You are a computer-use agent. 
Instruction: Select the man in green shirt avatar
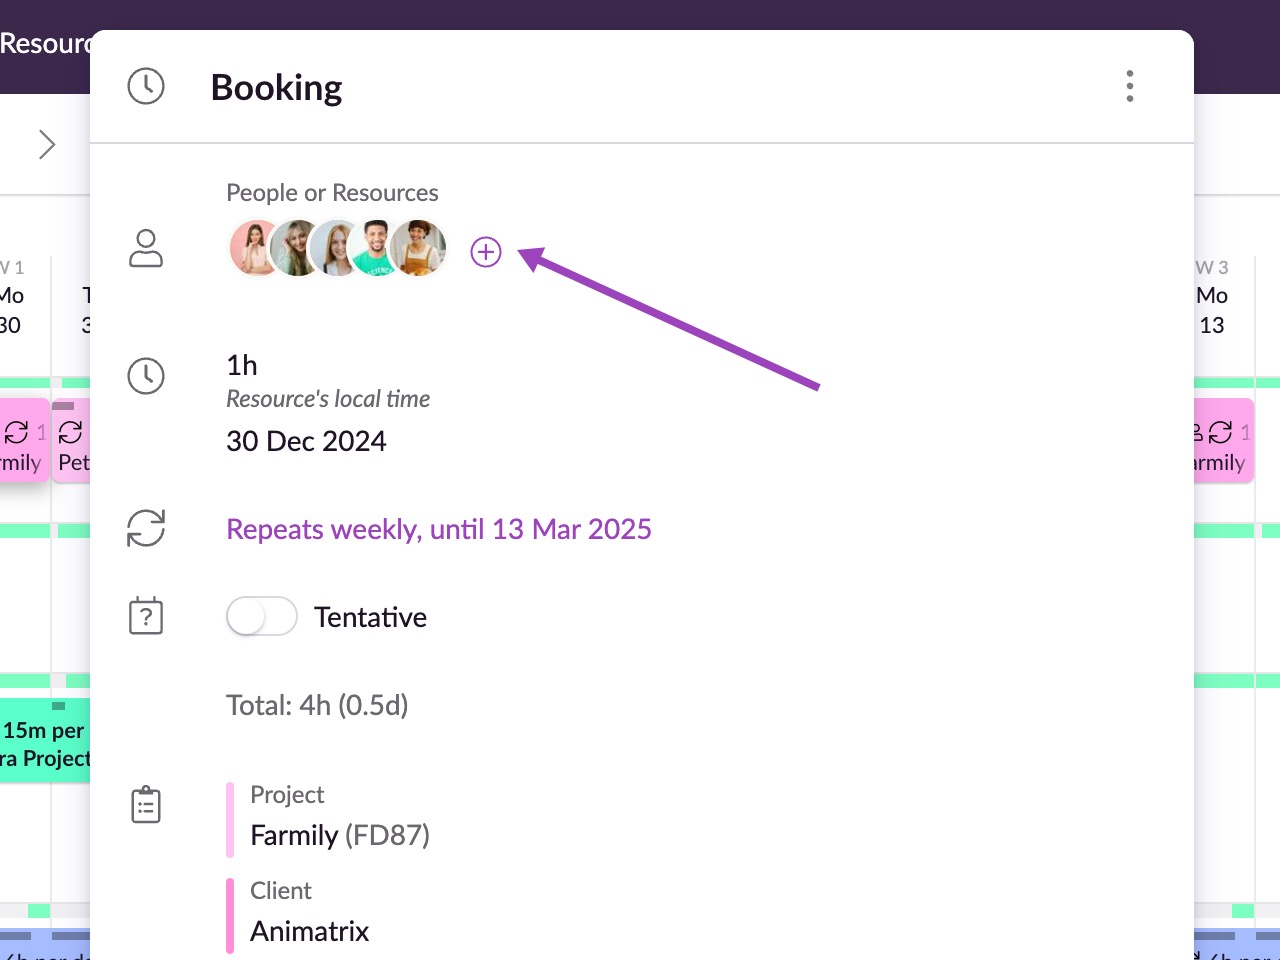377,248
